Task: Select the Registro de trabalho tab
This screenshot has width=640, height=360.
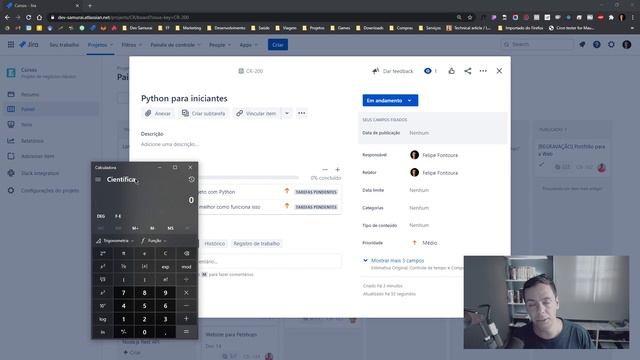Action: [x=256, y=244]
